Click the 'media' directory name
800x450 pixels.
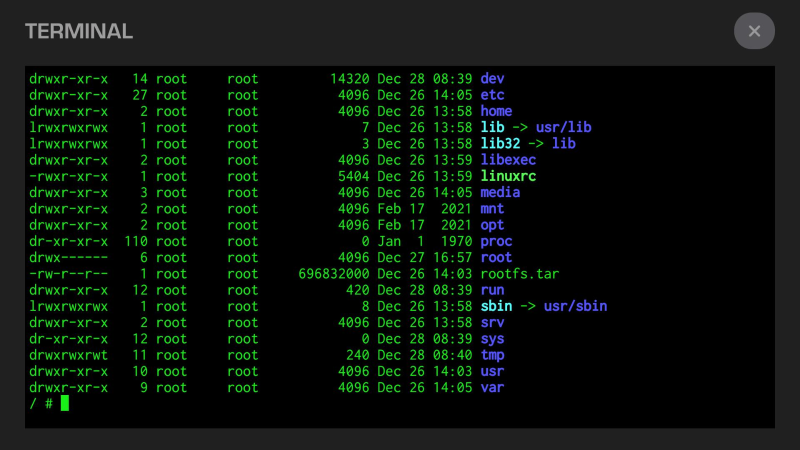click(501, 192)
